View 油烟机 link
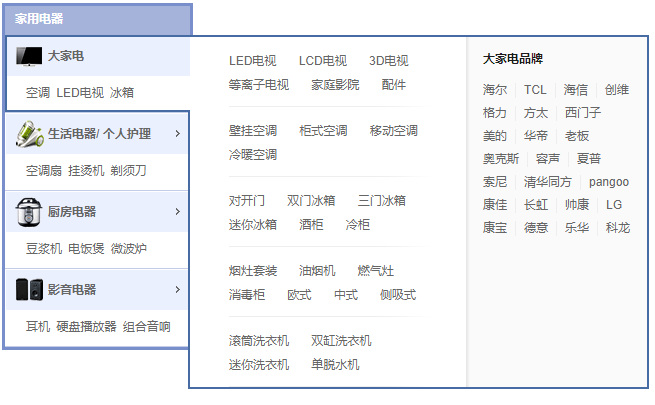Viewport: 655px width, 405px height. click(317, 271)
